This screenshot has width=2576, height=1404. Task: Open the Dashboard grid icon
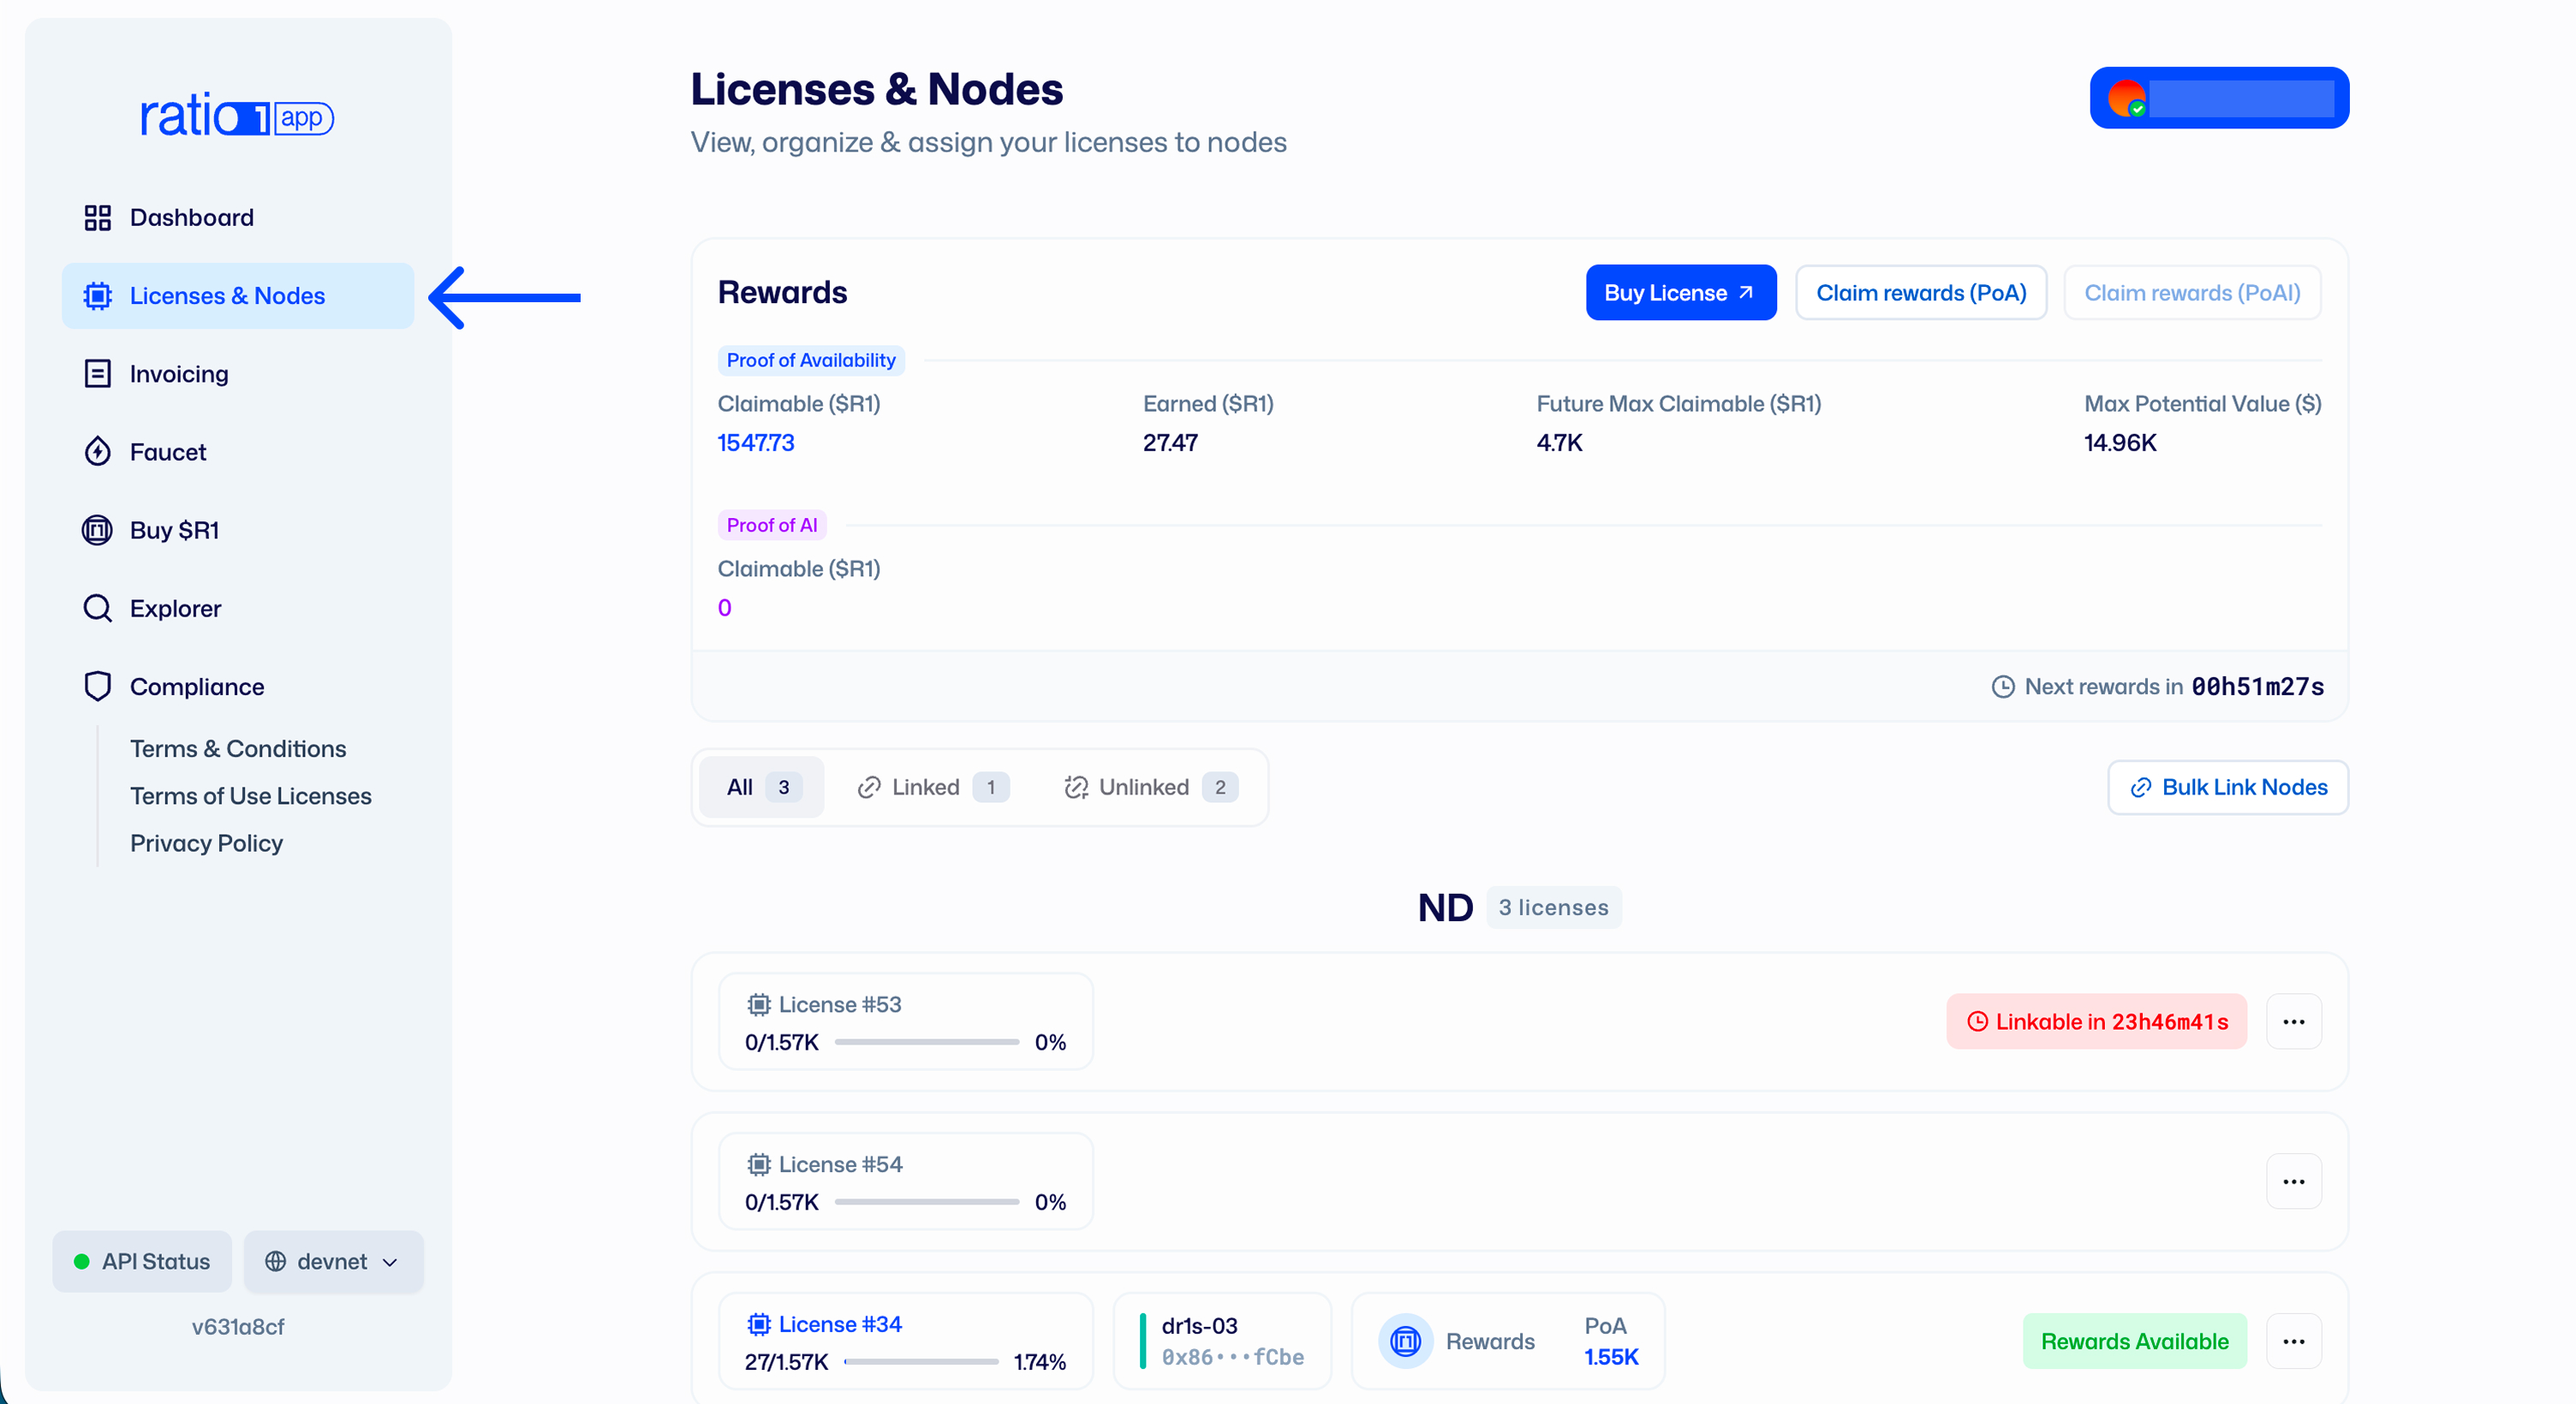(97, 217)
